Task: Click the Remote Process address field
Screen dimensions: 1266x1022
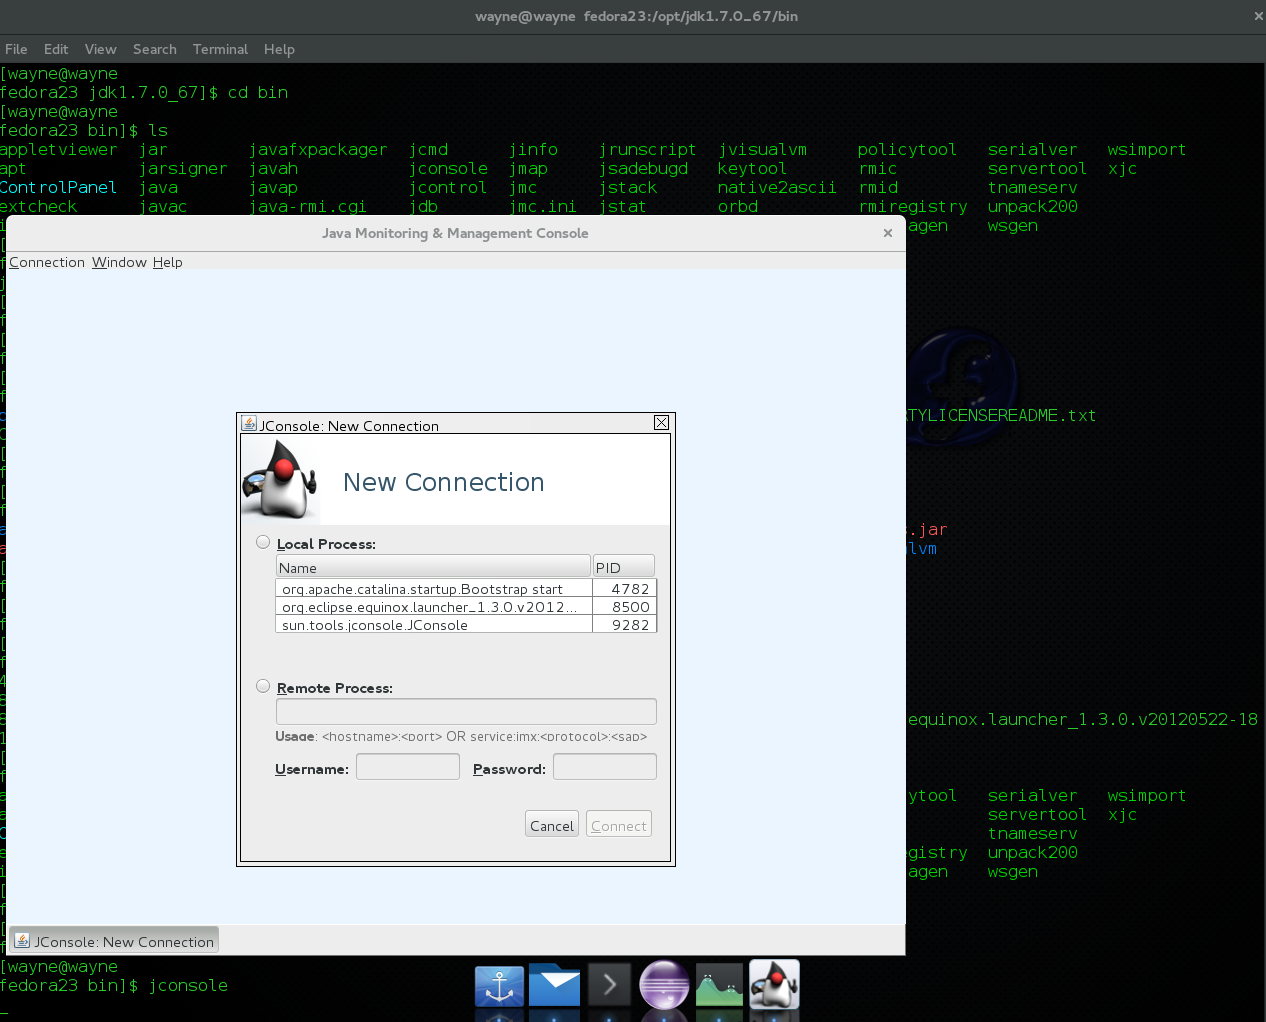Action: (x=466, y=711)
